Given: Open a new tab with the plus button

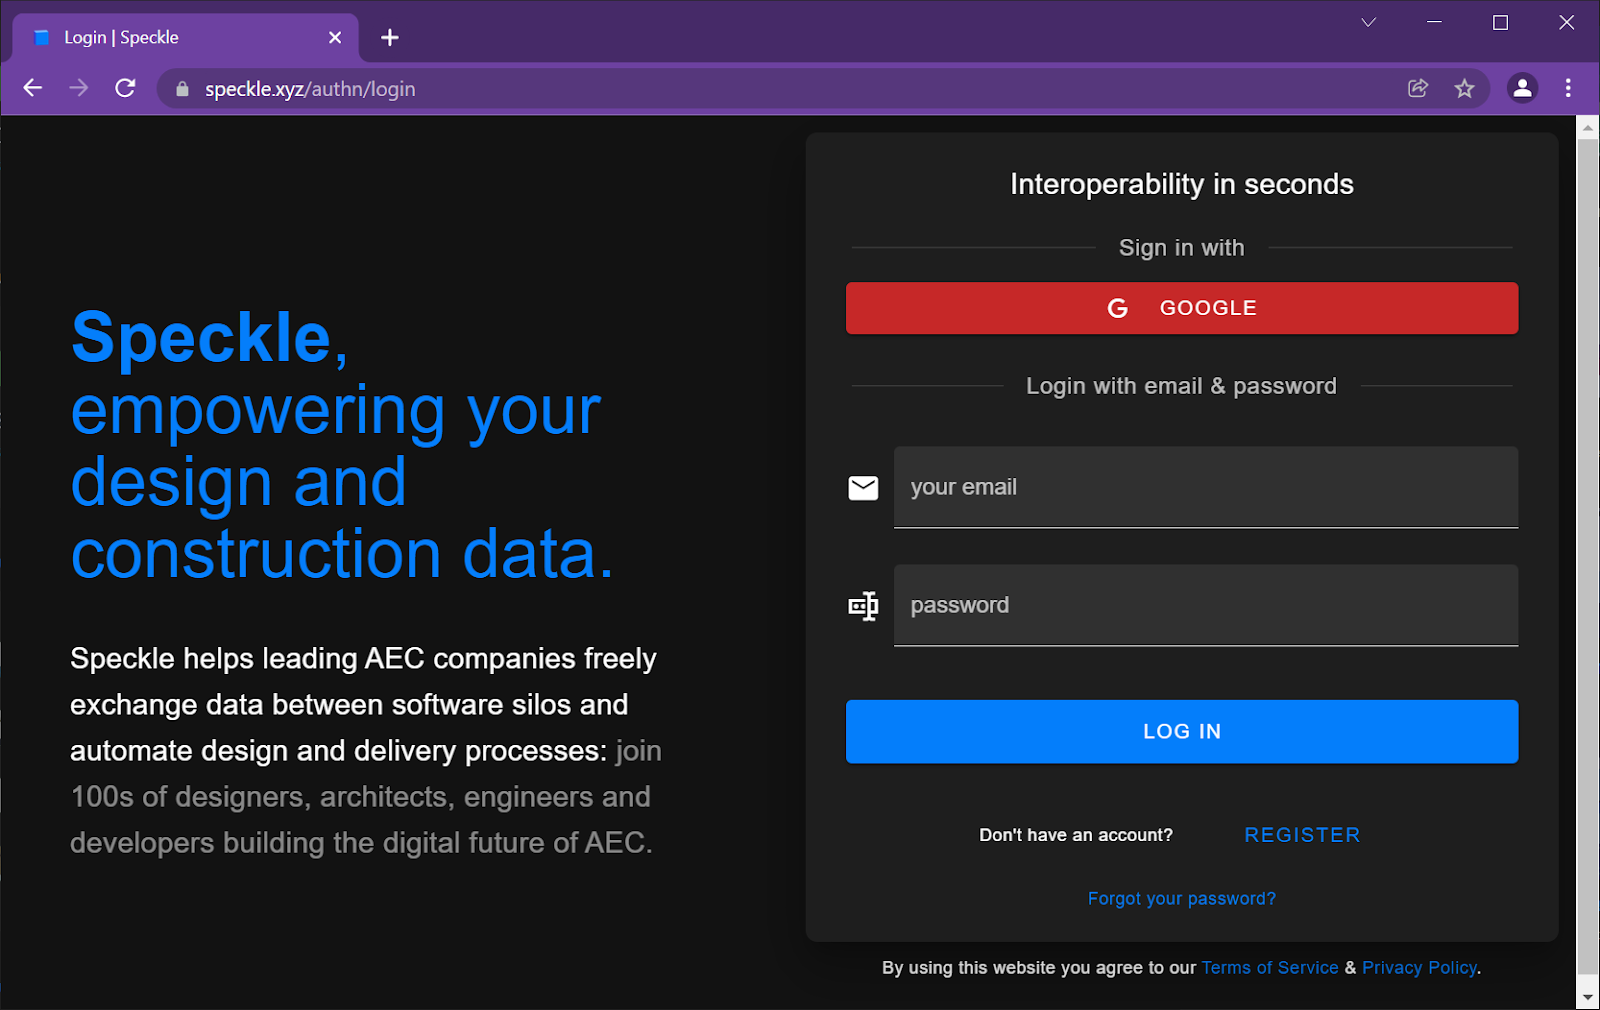Looking at the screenshot, I should click(390, 38).
